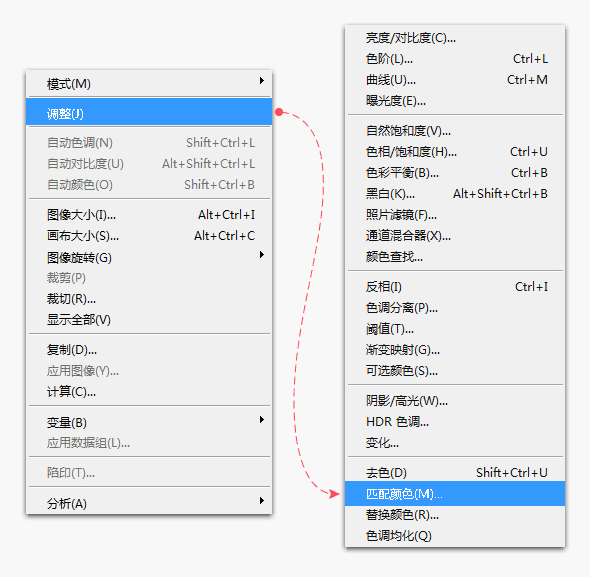Open 照片滤镜(F)... adjustment

(x=455, y=215)
